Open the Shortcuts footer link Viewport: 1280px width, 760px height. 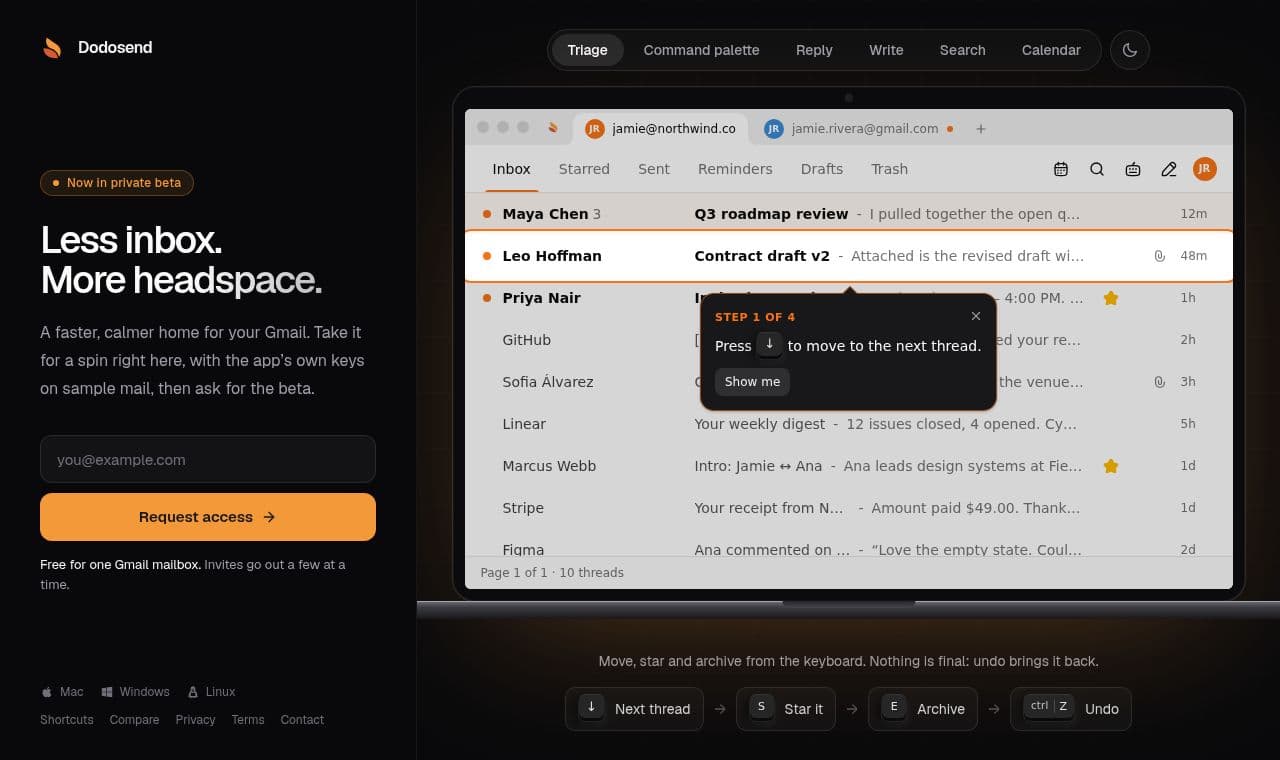tap(67, 720)
